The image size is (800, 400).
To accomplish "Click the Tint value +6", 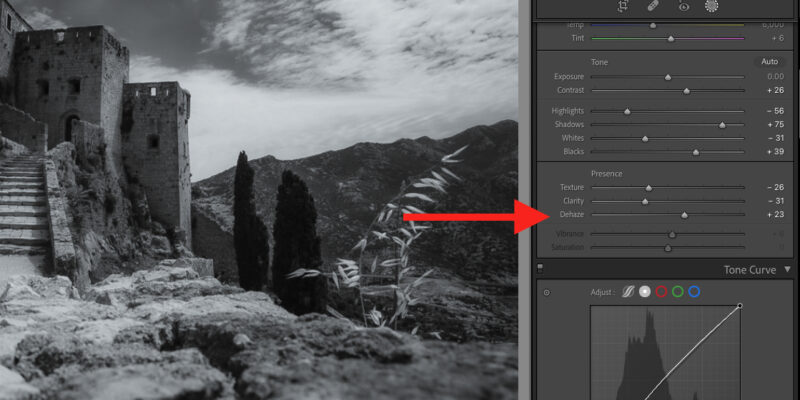I will (778, 38).
